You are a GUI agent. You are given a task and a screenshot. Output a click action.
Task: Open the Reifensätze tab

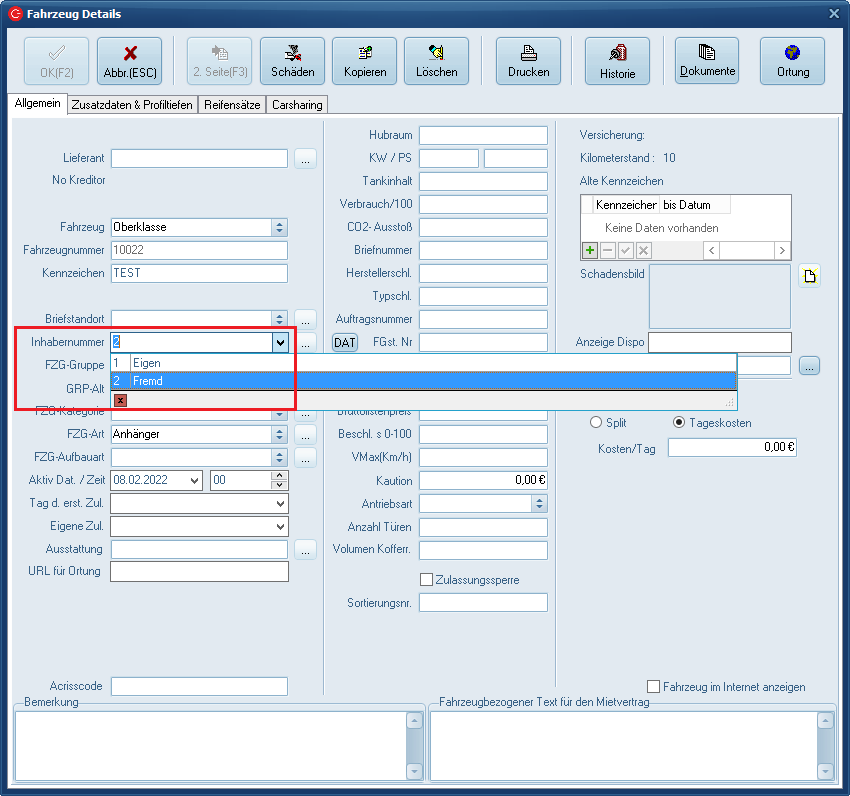232,105
